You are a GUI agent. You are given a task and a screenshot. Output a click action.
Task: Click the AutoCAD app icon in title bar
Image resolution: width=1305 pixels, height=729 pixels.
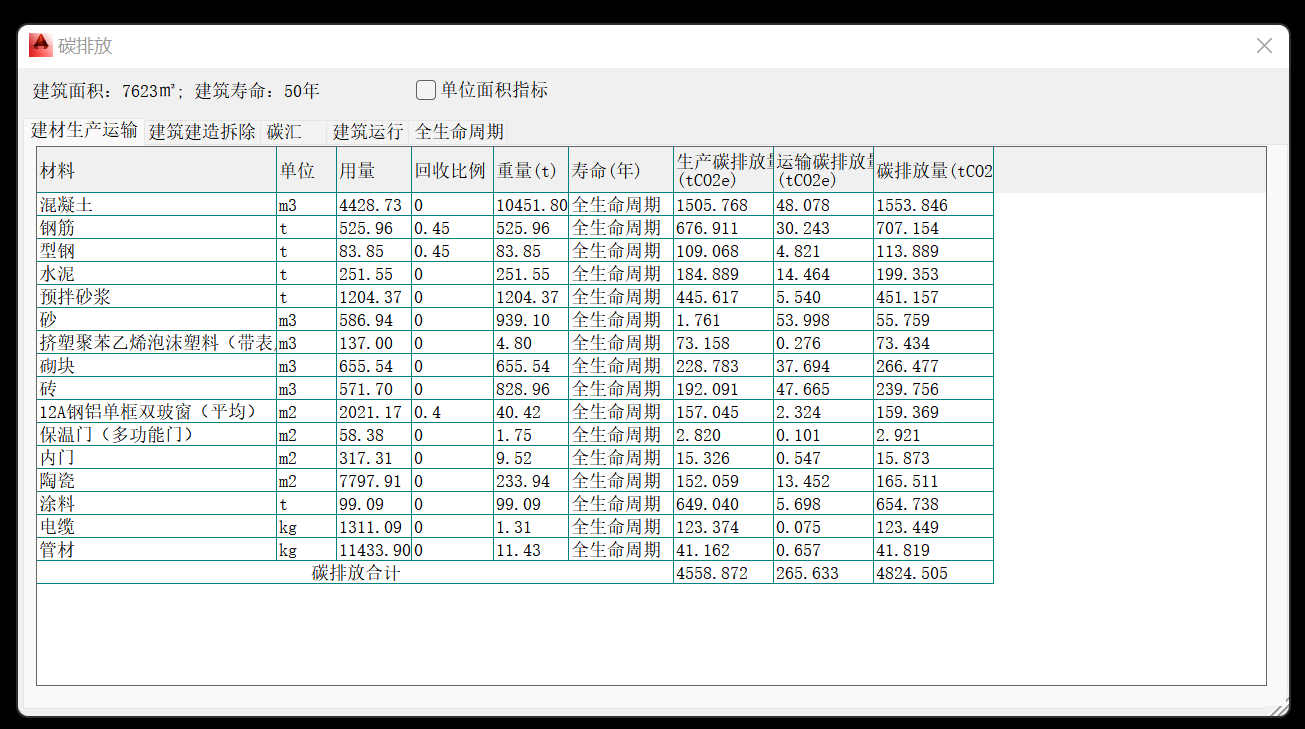coord(40,45)
